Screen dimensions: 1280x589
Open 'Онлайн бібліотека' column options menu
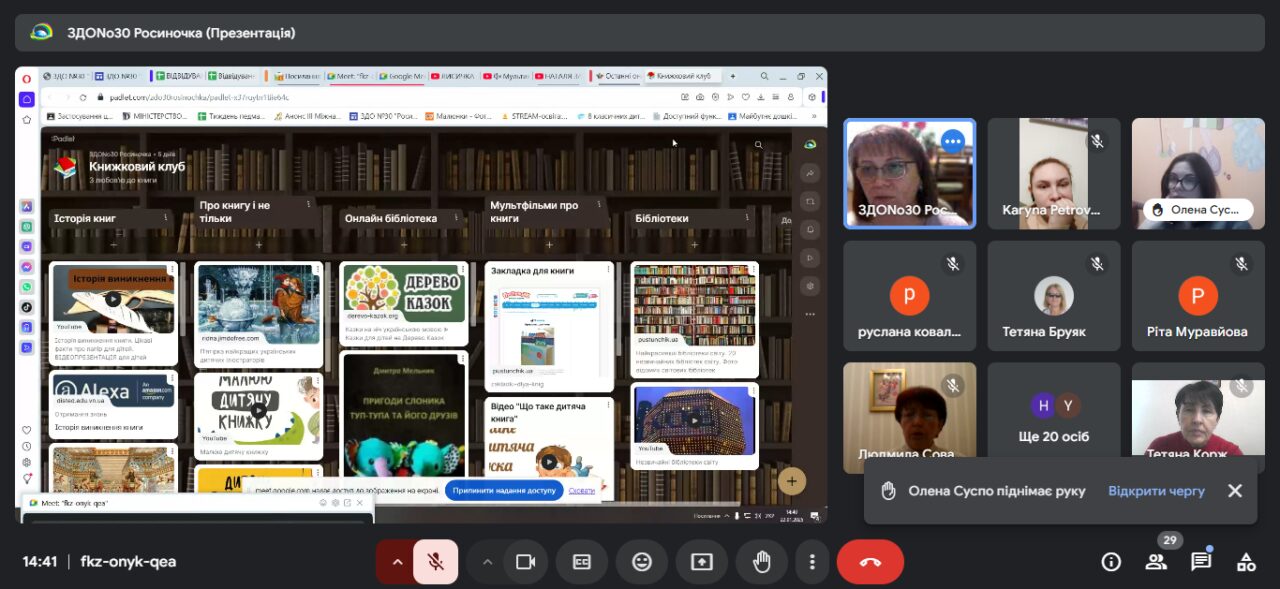pos(455,217)
